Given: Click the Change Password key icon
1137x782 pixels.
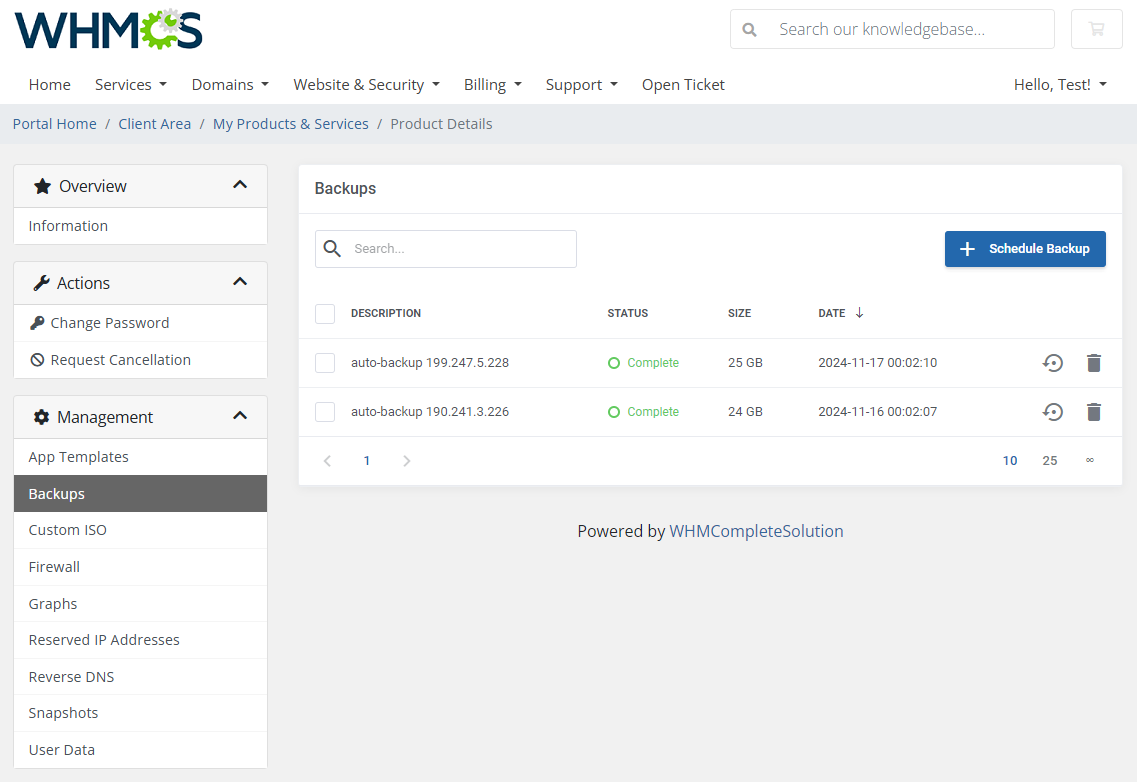Looking at the screenshot, I should 37,323.
